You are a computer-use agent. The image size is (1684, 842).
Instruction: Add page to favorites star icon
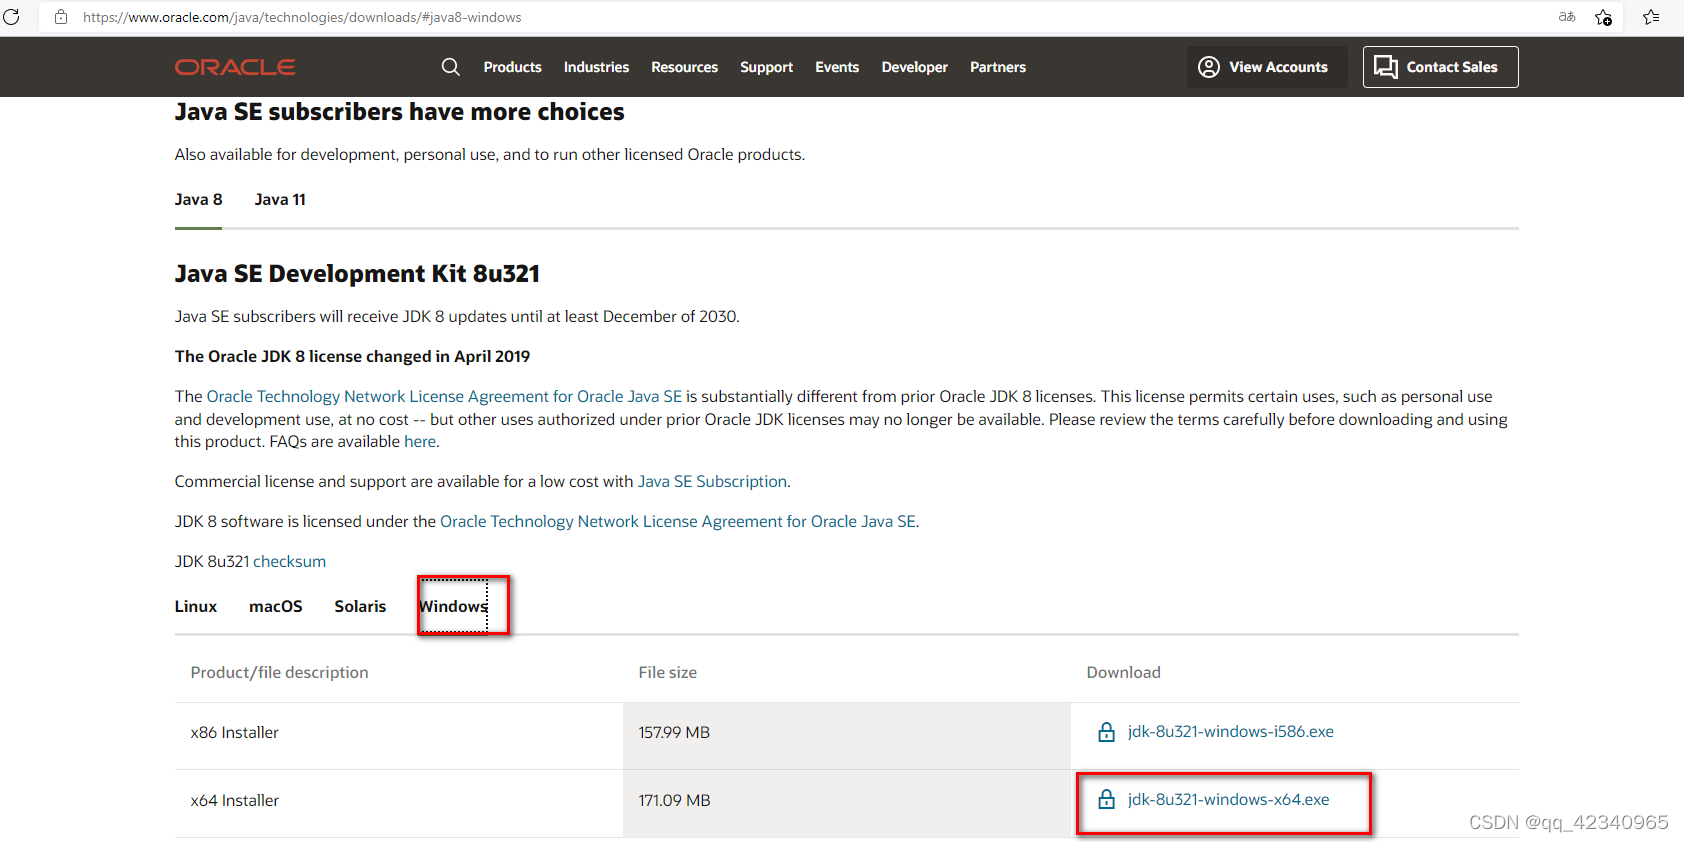click(x=1604, y=17)
